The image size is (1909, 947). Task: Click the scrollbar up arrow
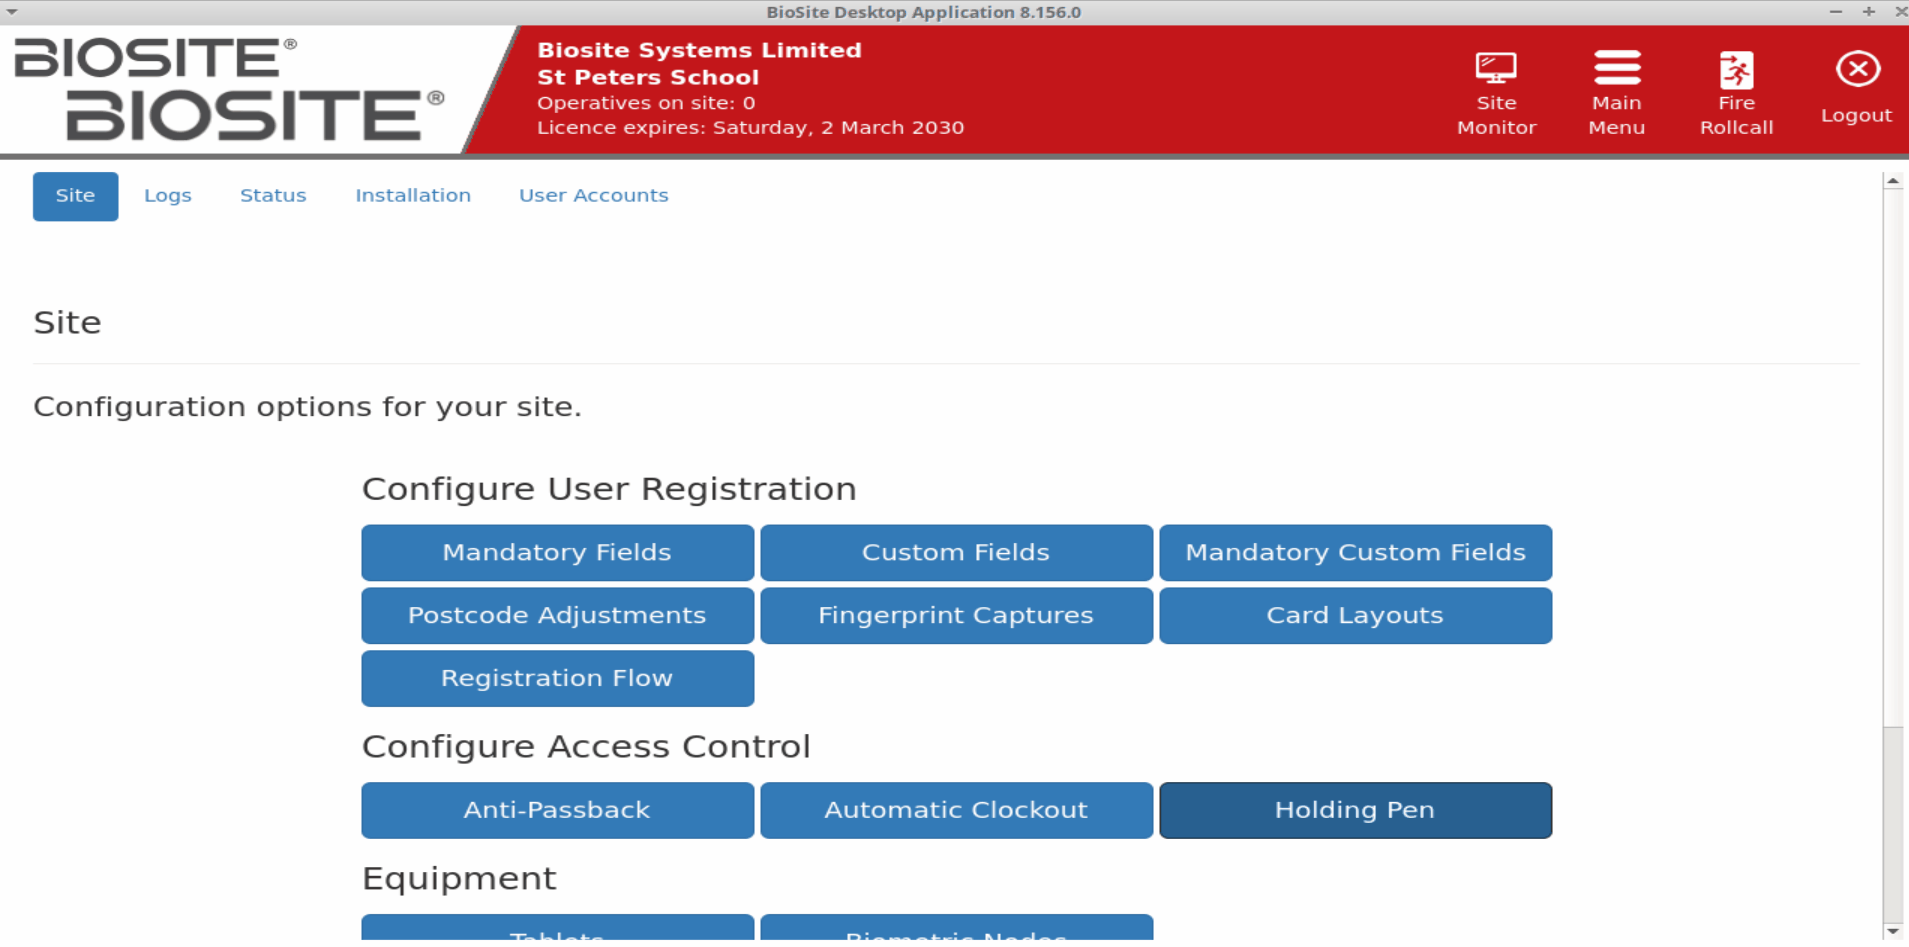click(1892, 181)
